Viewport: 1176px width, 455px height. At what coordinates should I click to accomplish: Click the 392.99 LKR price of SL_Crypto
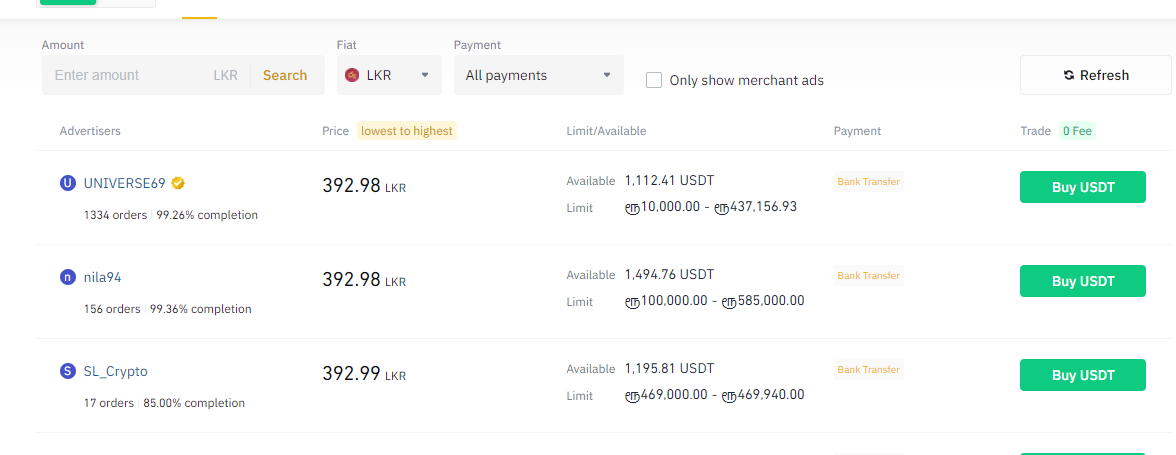click(x=364, y=373)
